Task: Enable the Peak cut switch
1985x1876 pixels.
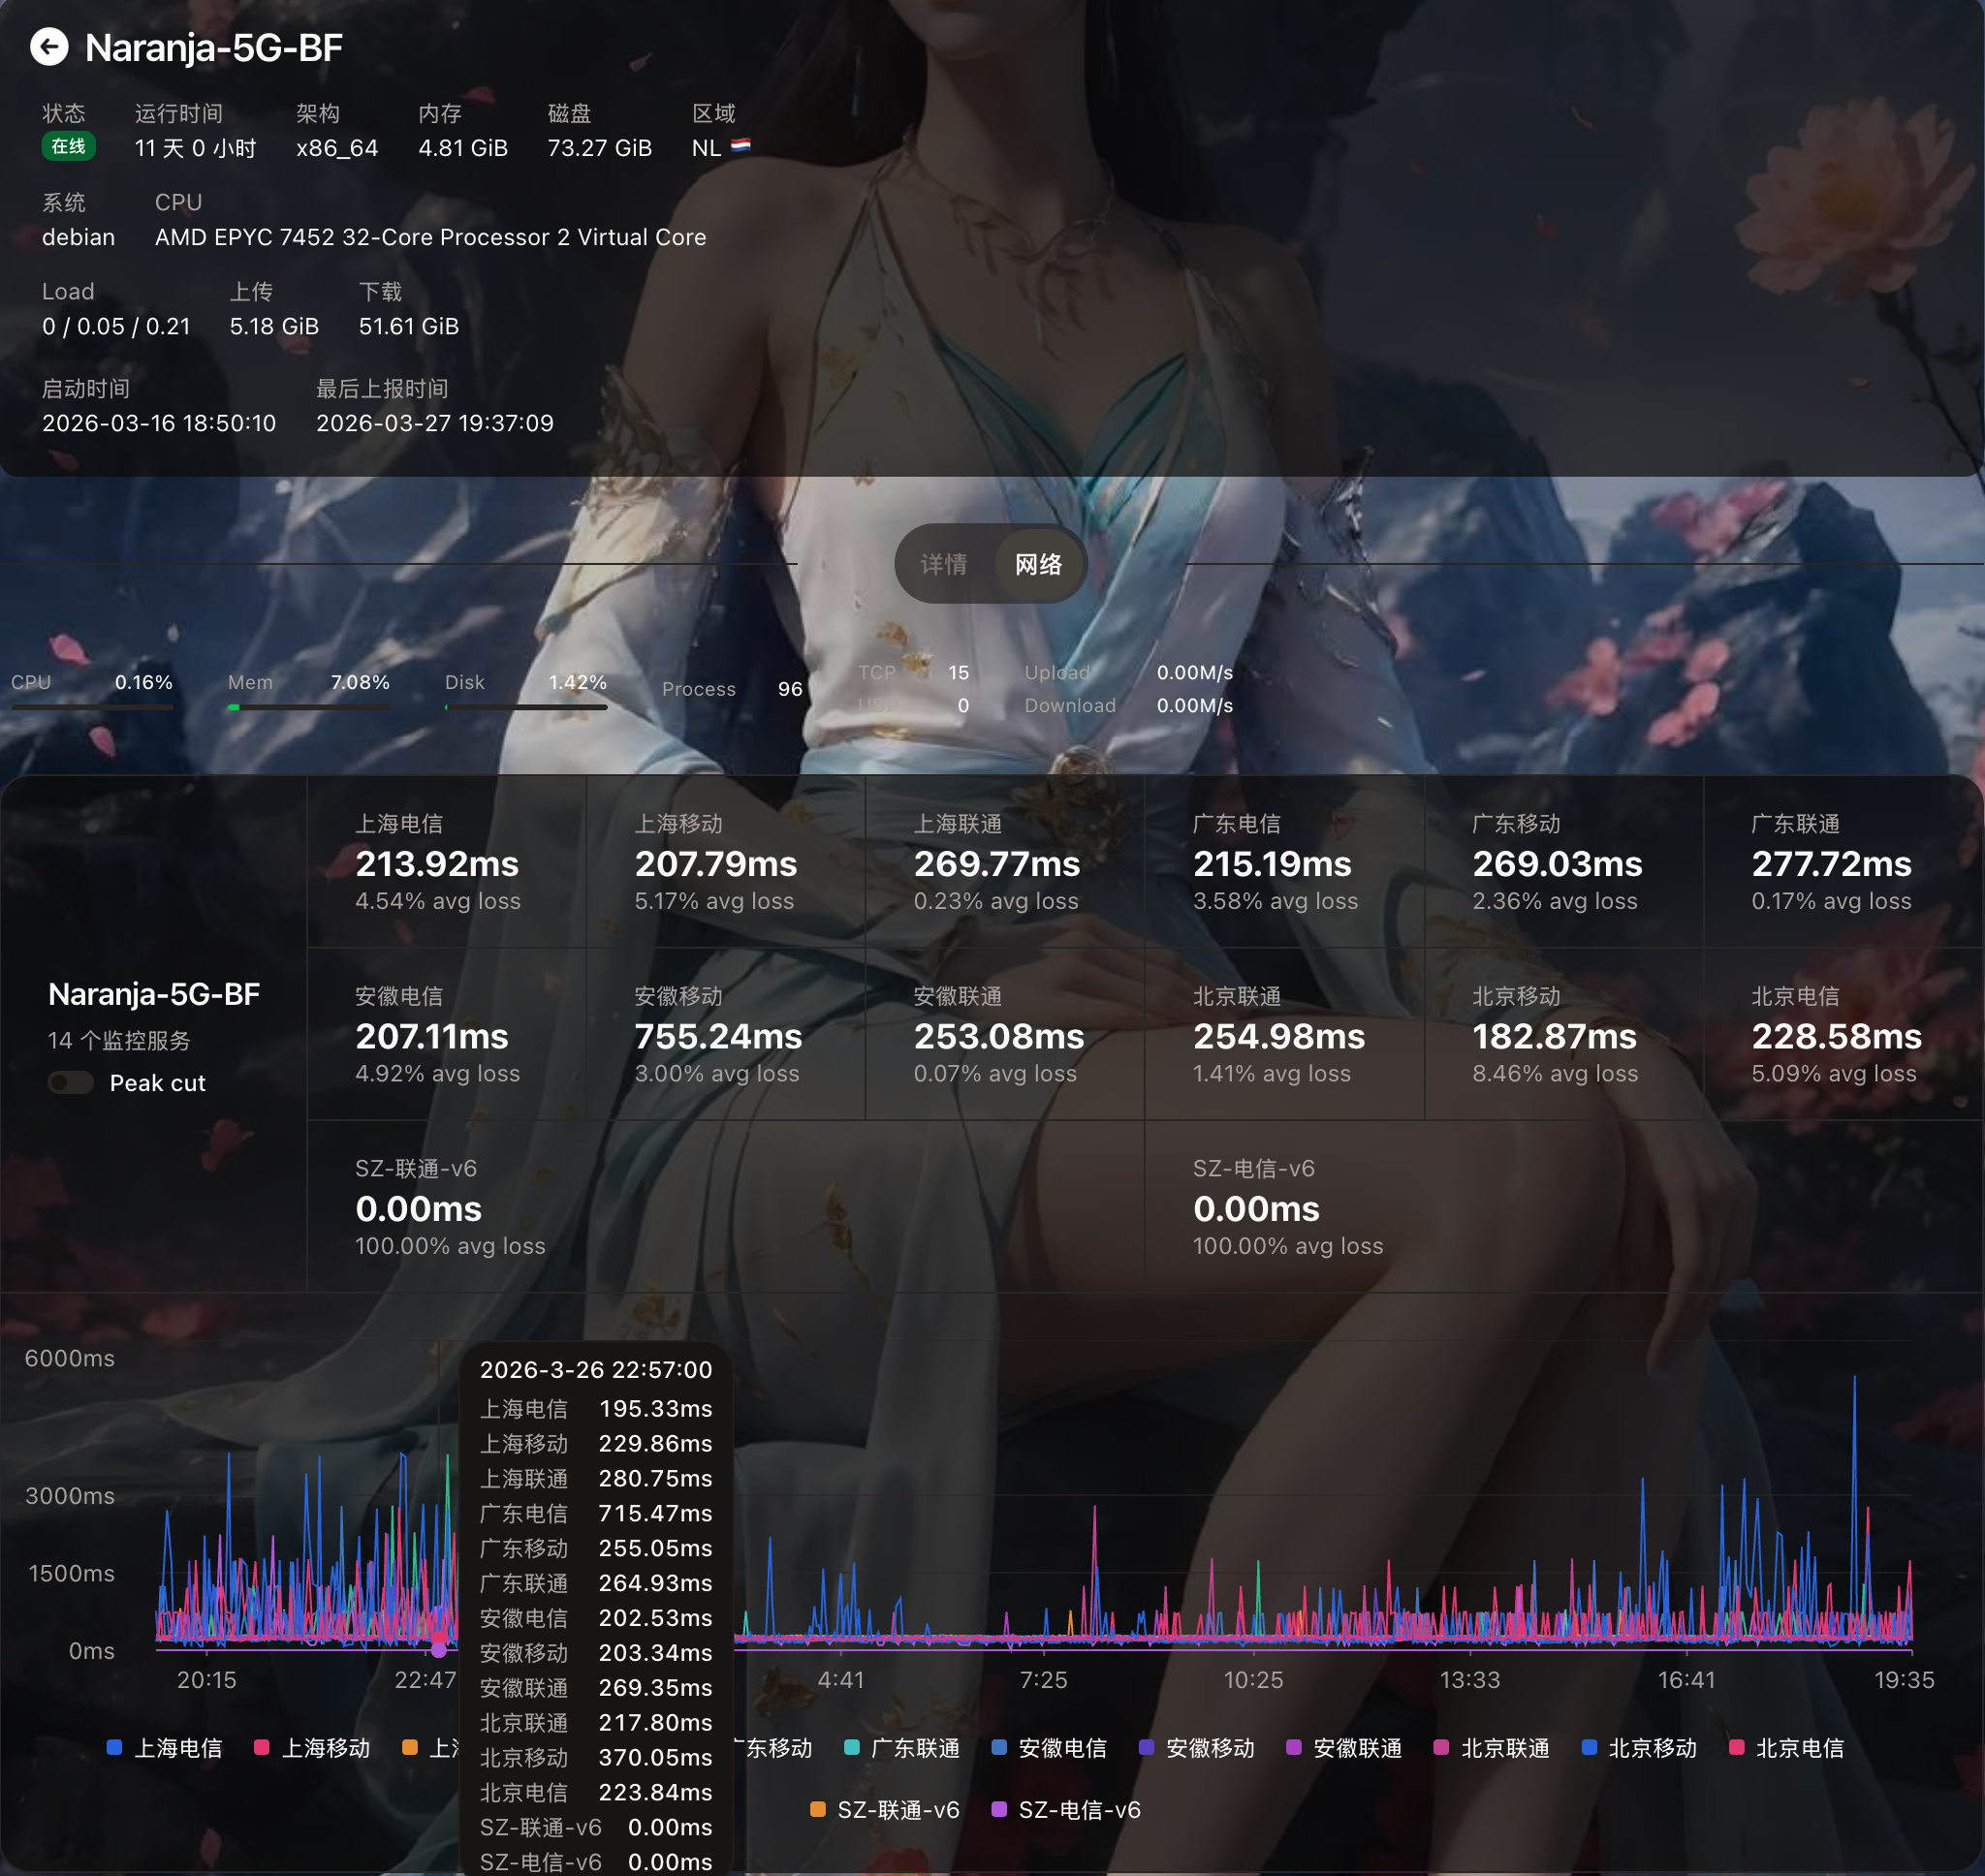Action: pos(71,1083)
